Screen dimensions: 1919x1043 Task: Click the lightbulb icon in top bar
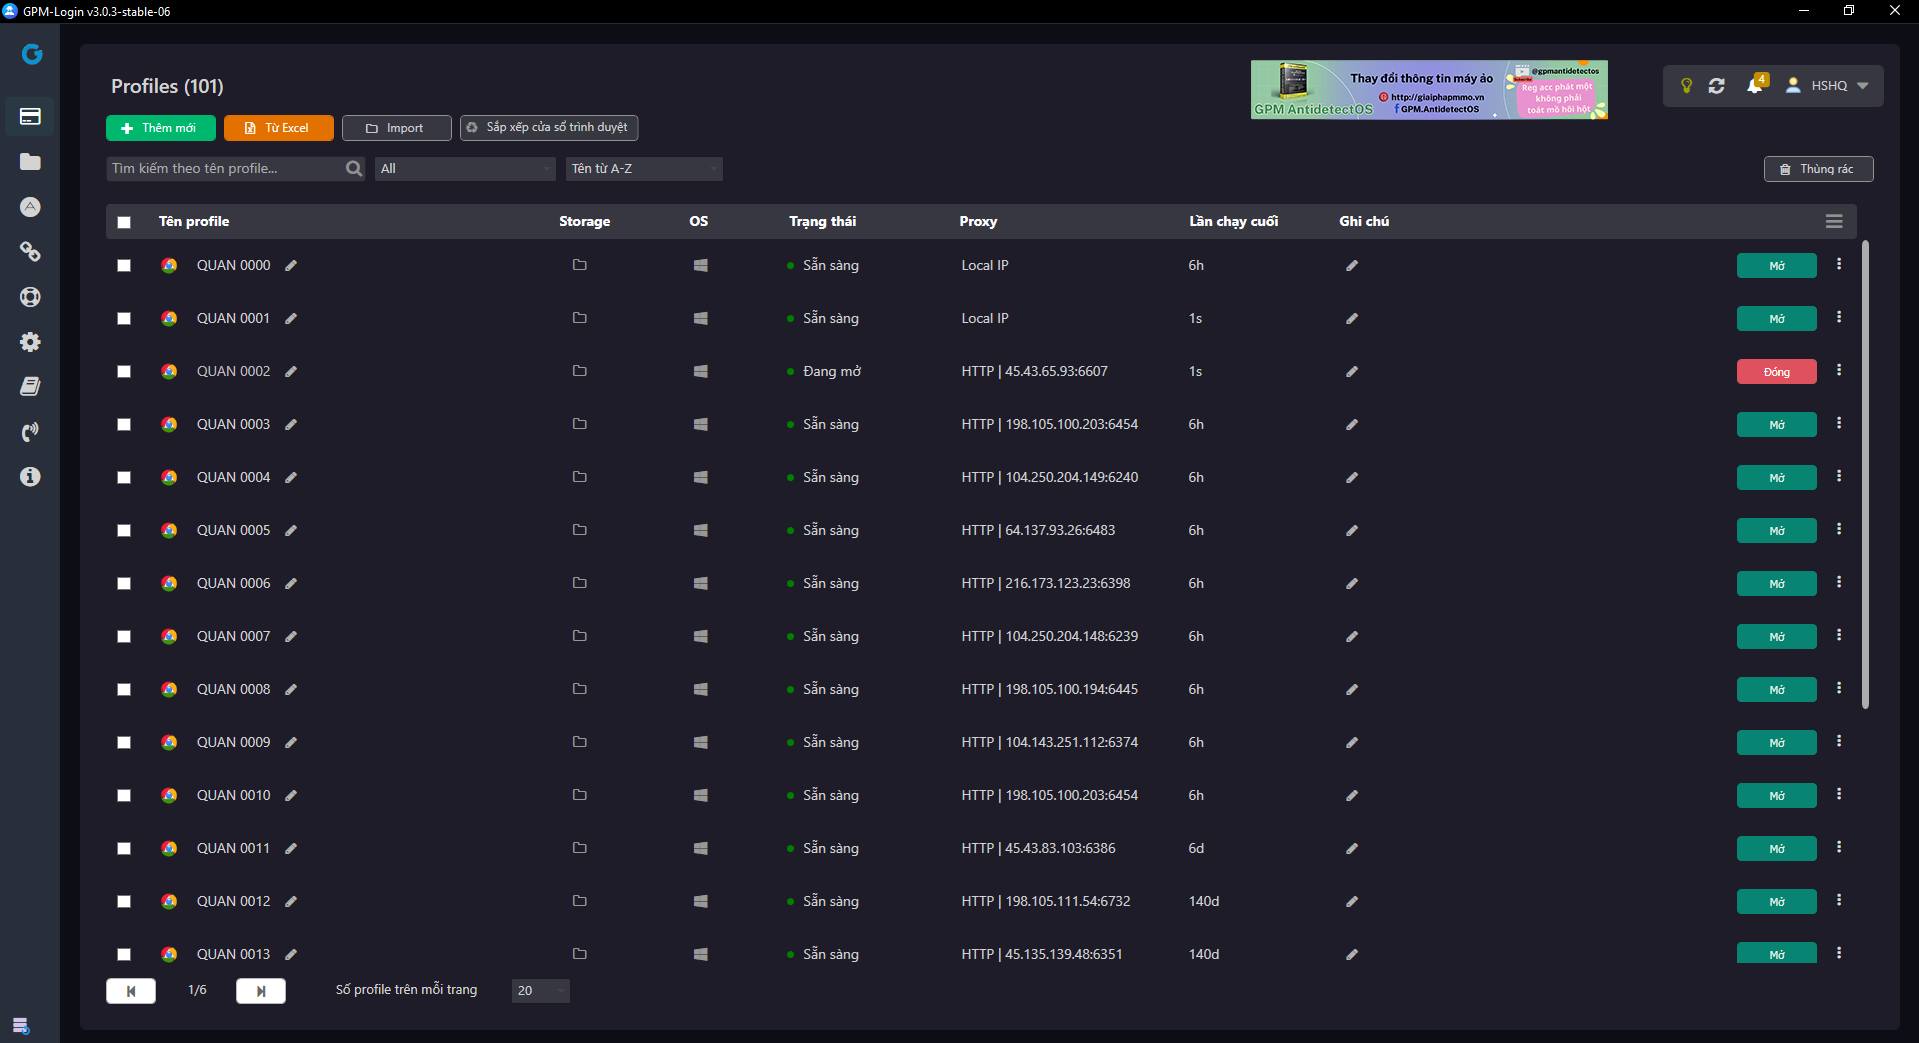tap(1686, 86)
